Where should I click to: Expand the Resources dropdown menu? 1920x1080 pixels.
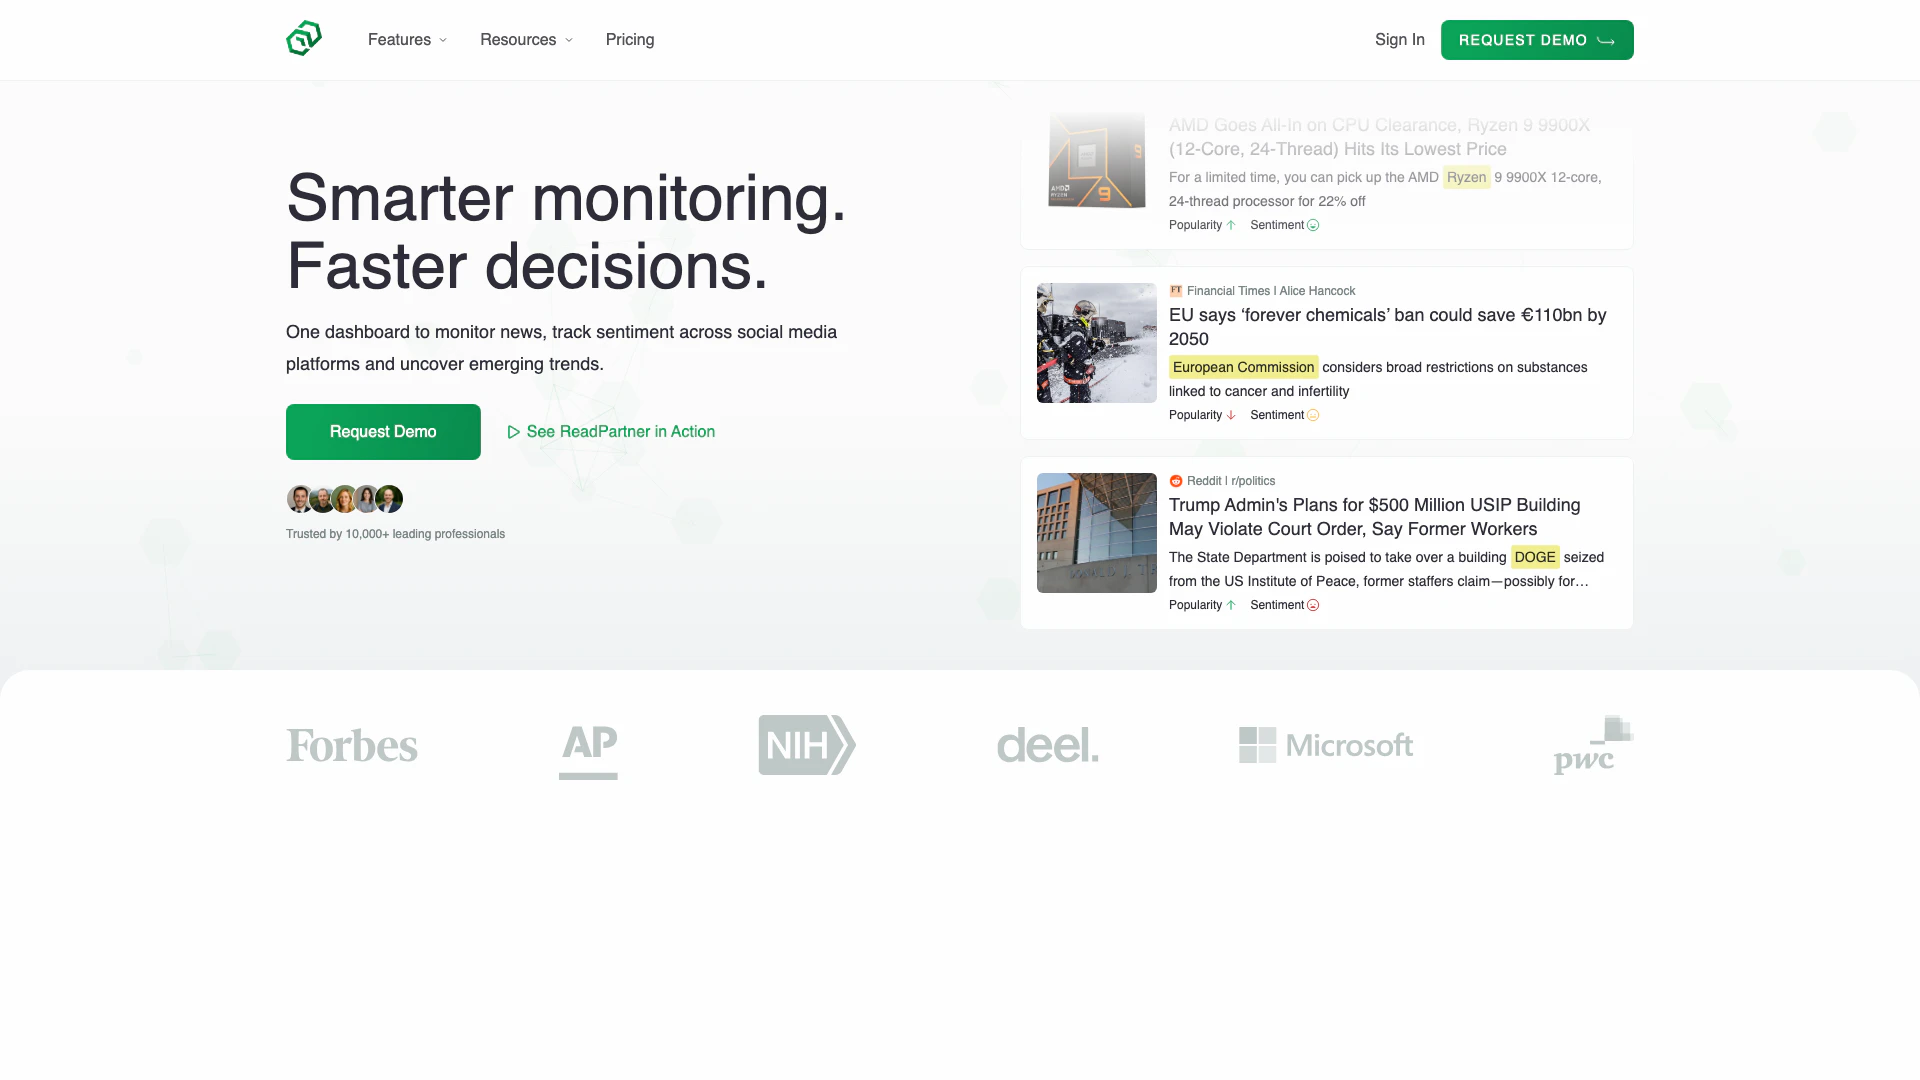click(526, 40)
